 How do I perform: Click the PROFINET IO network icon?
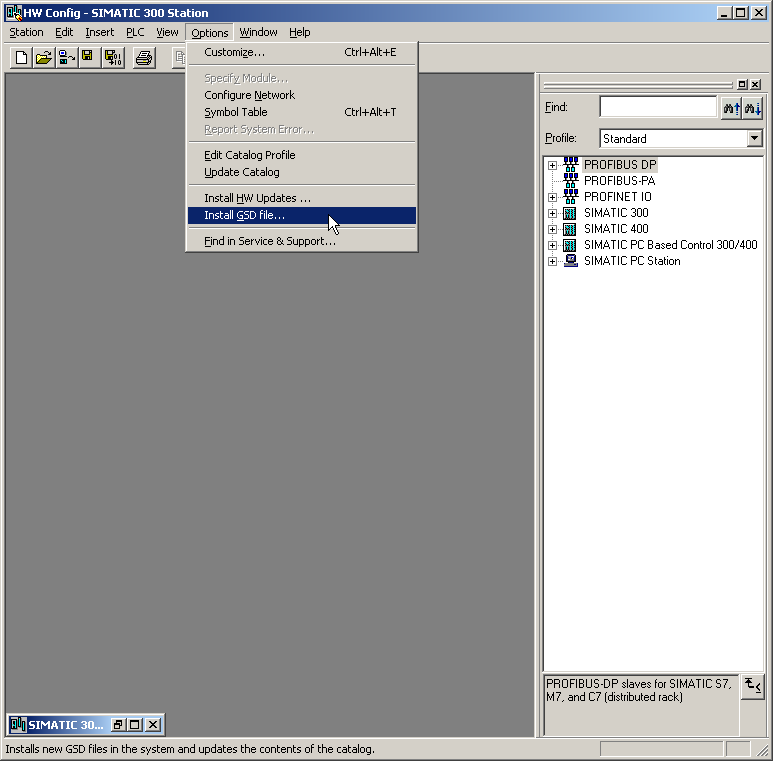coord(570,197)
